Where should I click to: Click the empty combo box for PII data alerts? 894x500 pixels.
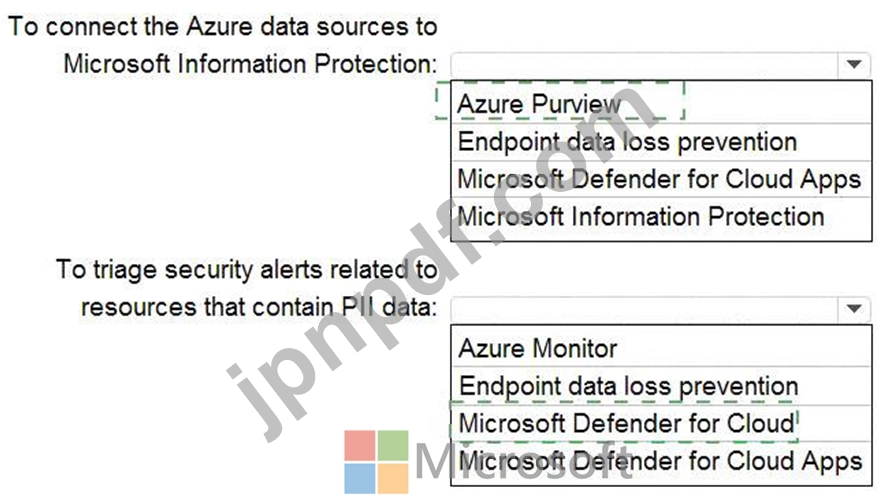pos(644,310)
